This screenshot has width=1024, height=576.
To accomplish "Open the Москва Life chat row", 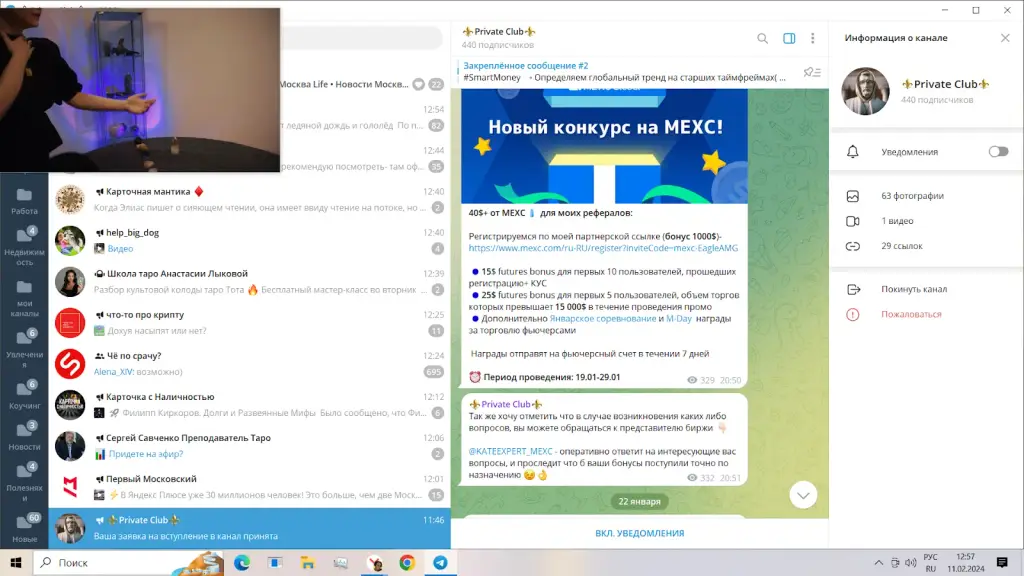I will click(364, 84).
